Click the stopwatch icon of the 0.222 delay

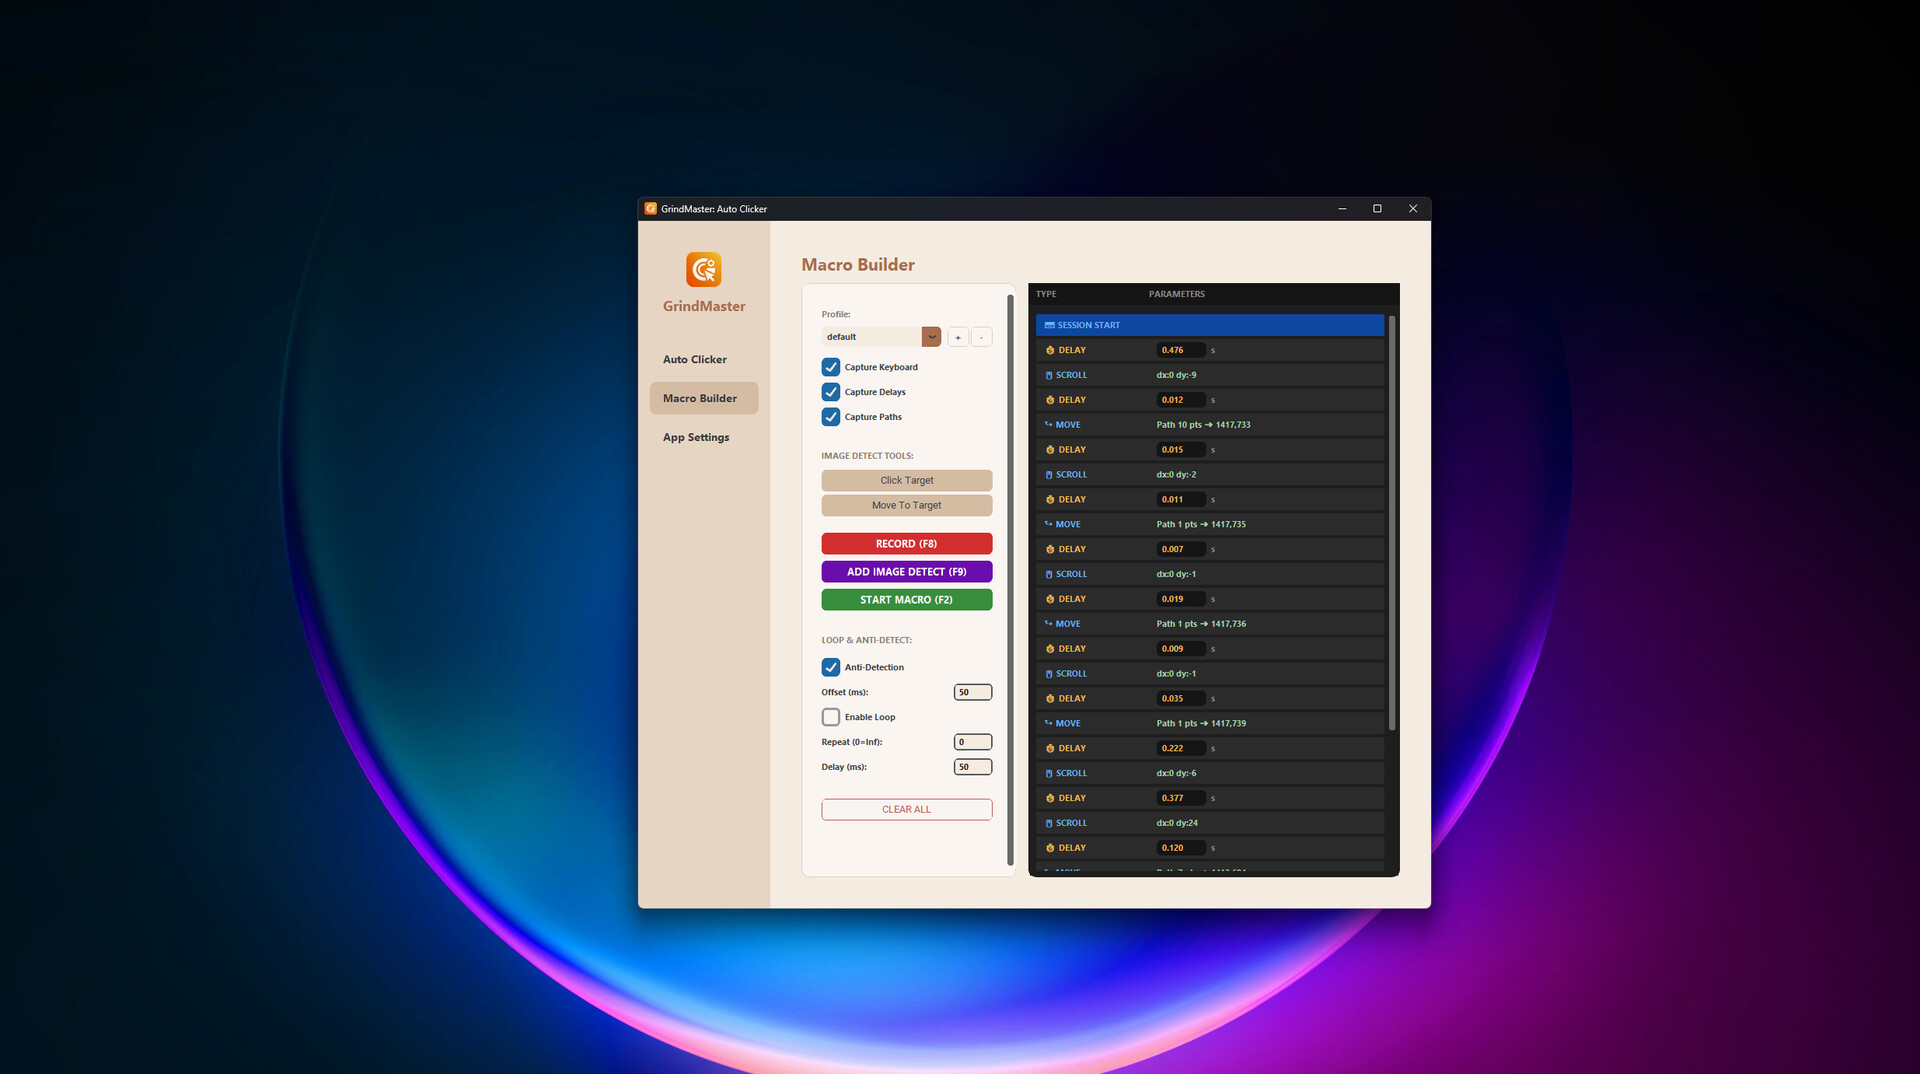pyautogui.click(x=1050, y=748)
